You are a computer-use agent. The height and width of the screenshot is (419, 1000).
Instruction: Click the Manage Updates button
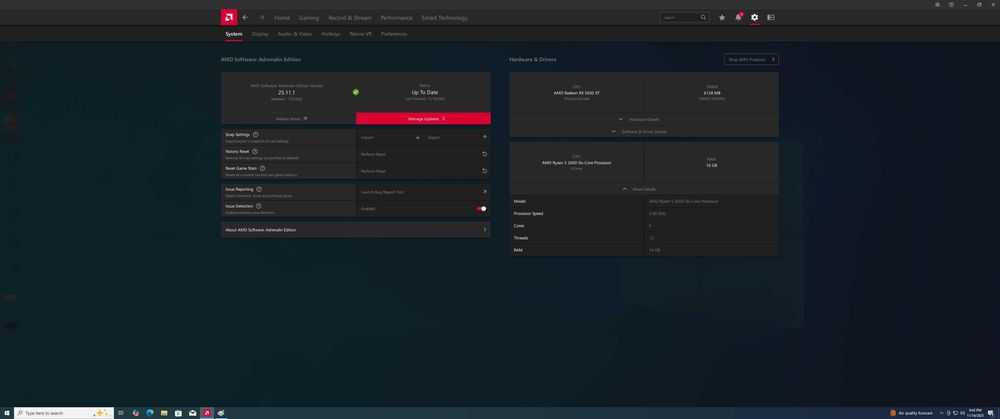(423, 119)
